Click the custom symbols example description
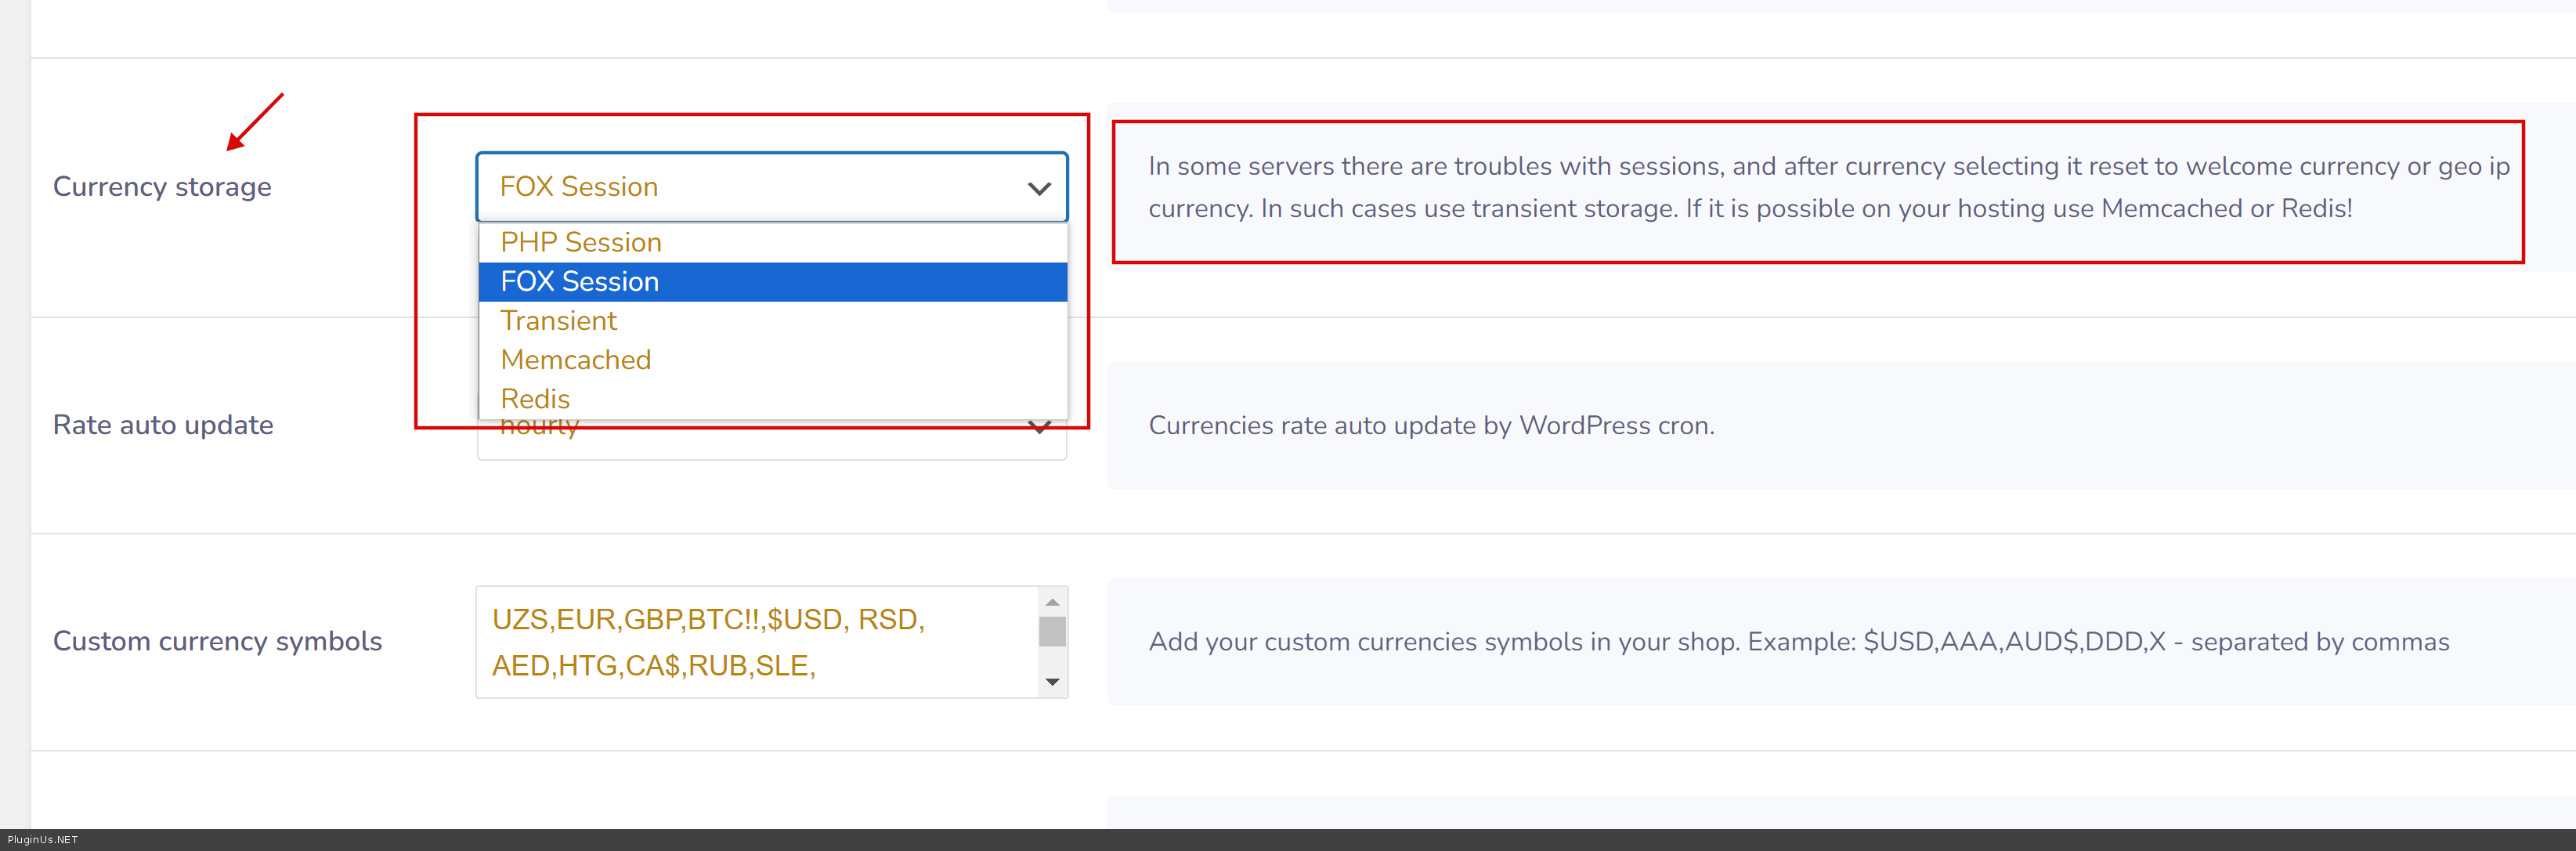Viewport: 2576px width, 851px height. (x=1798, y=642)
